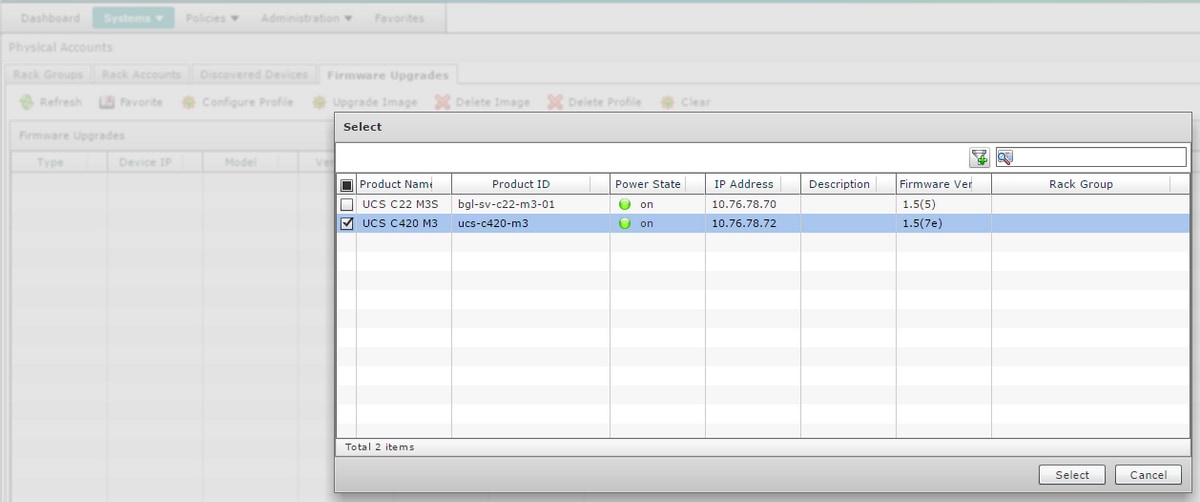1200x502 pixels.
Task: Click the Select button
Action: tap(1072, 475)
